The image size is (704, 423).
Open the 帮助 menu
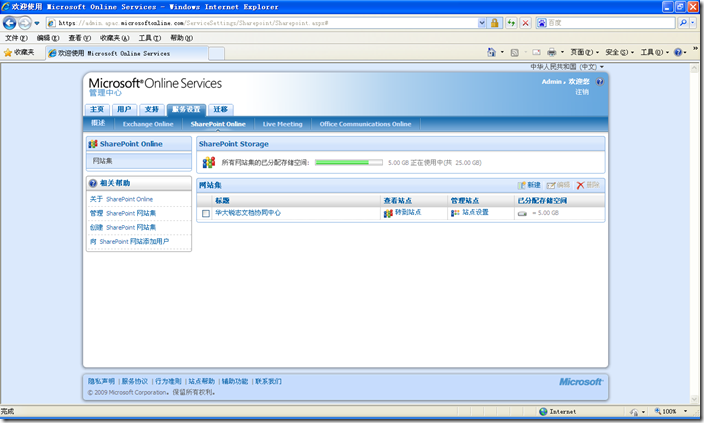[x=181, y=38]
